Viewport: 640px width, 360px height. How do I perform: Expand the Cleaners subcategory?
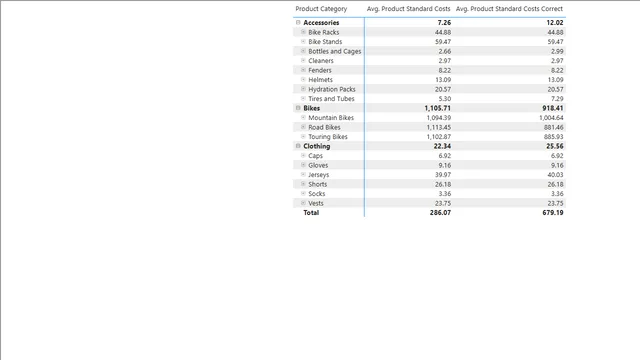point(303,60)
